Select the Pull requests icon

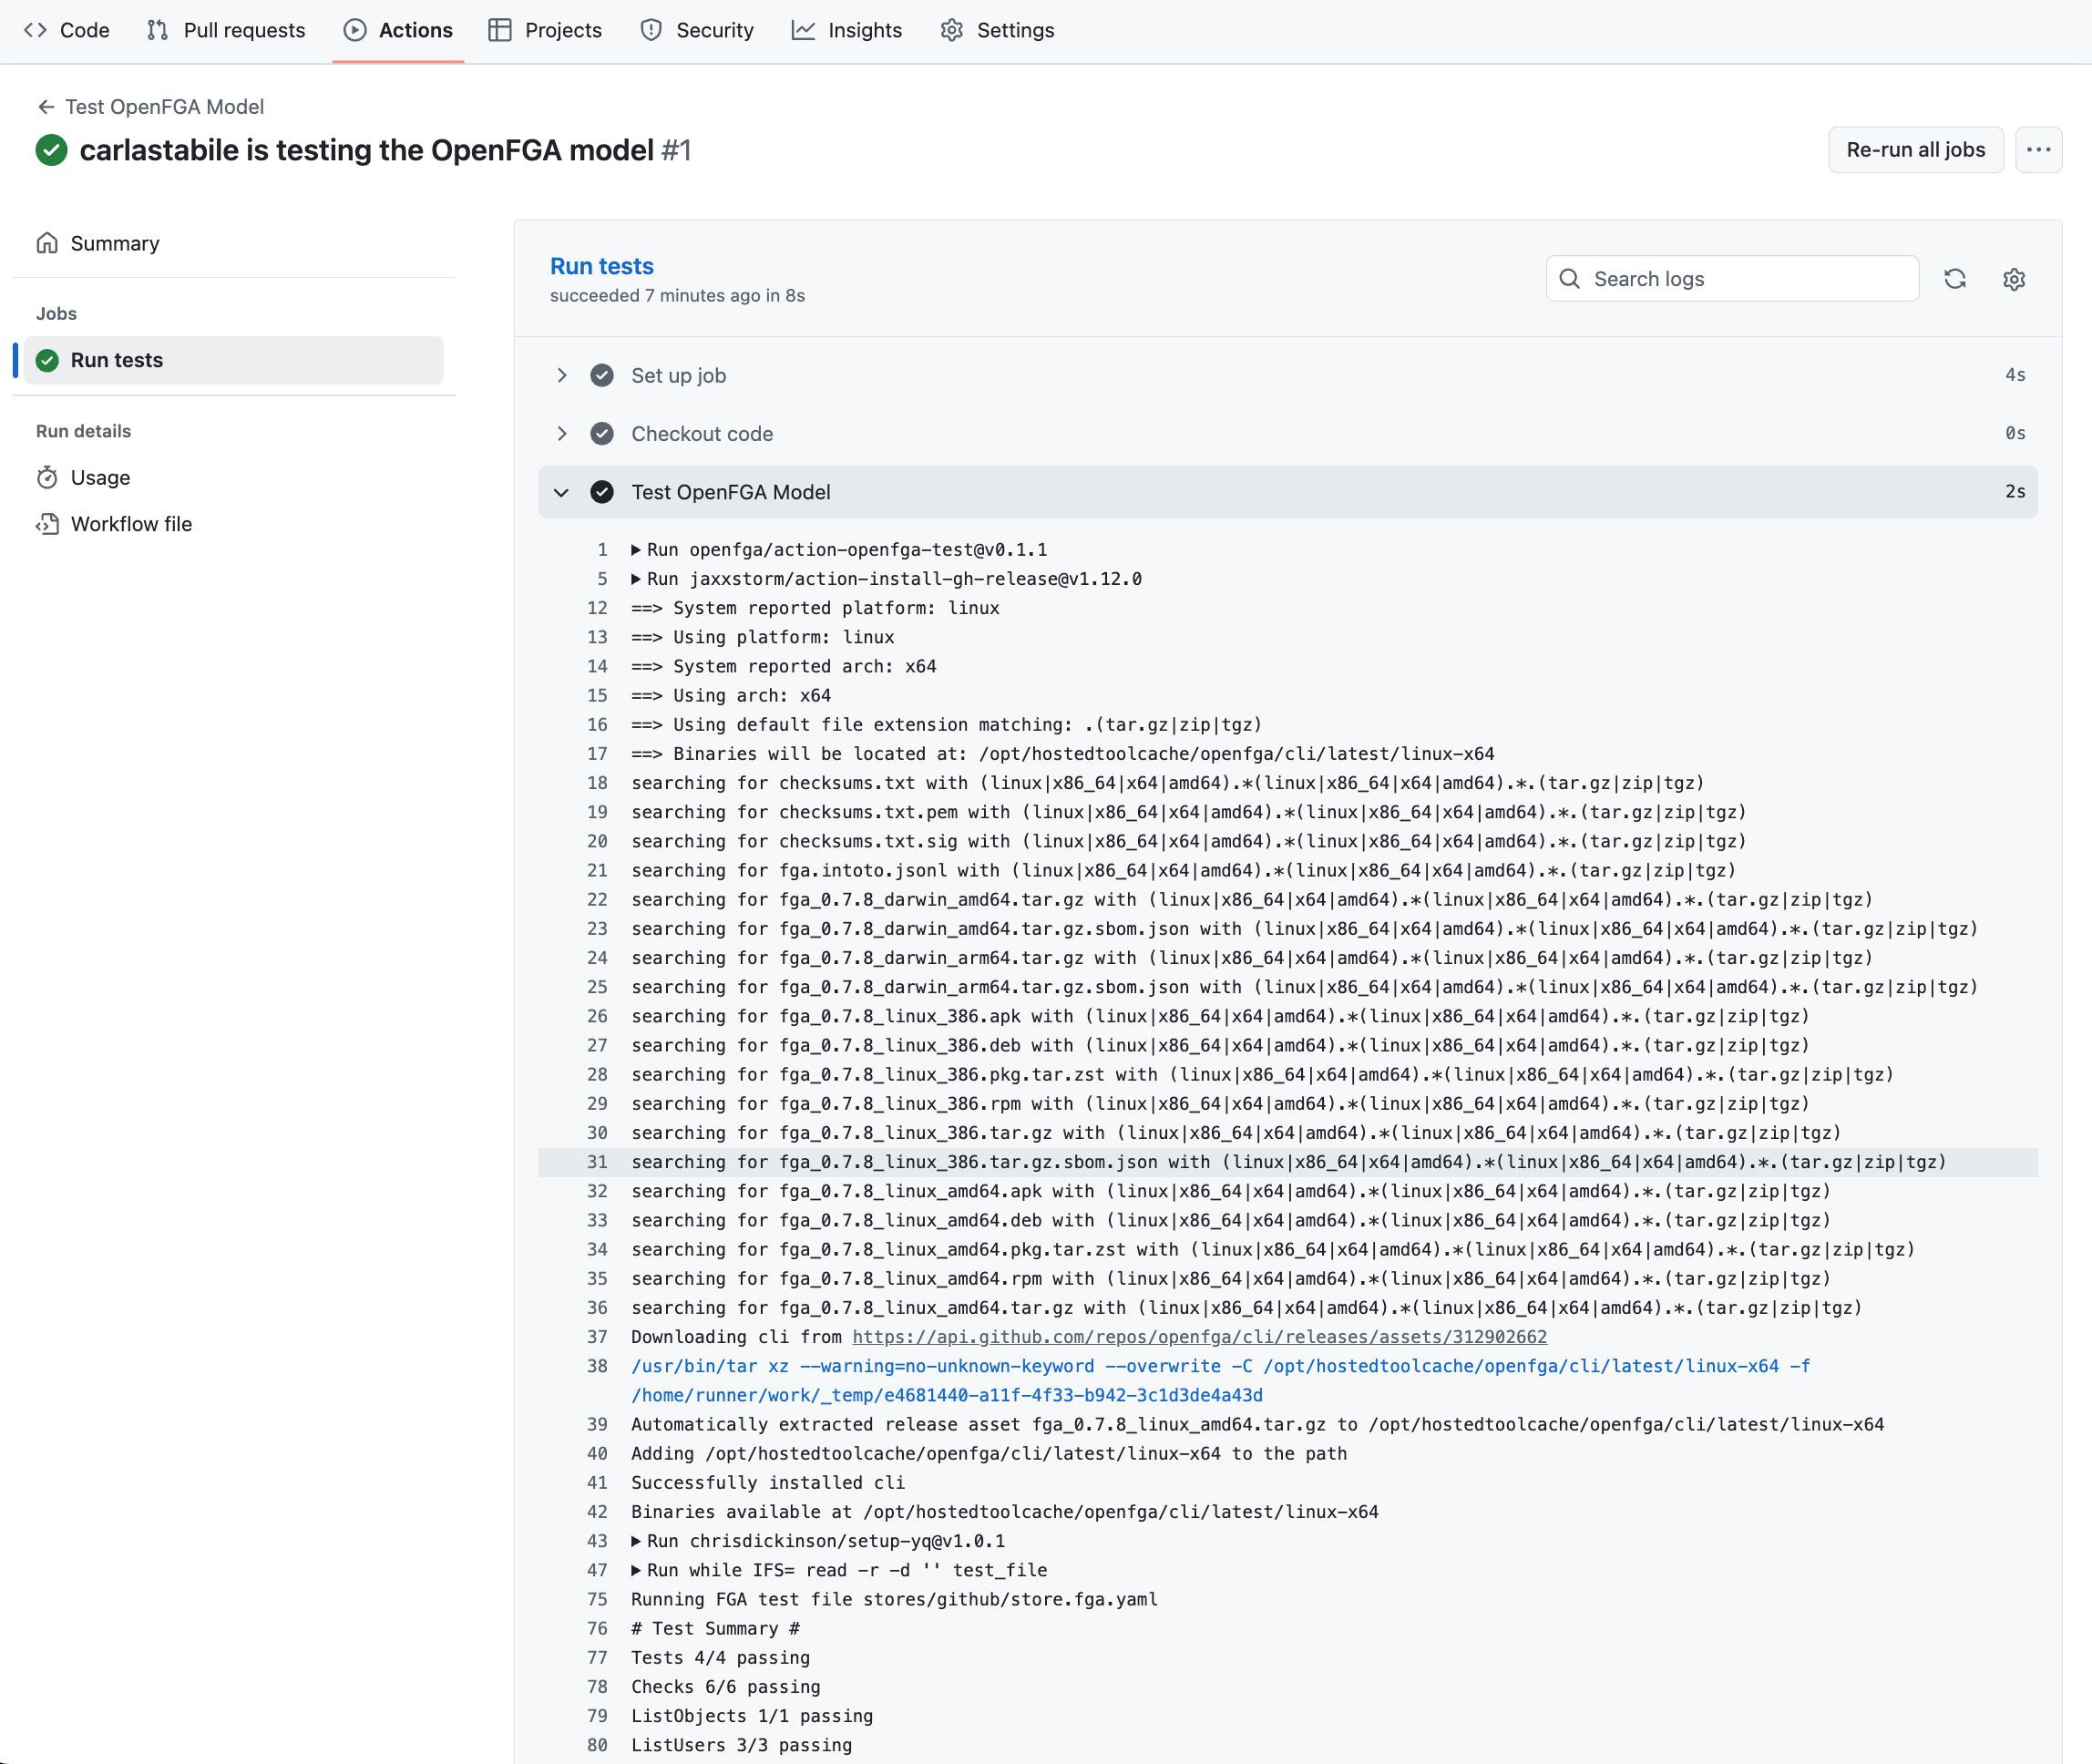pyautogui.click(x=157, y=30)
